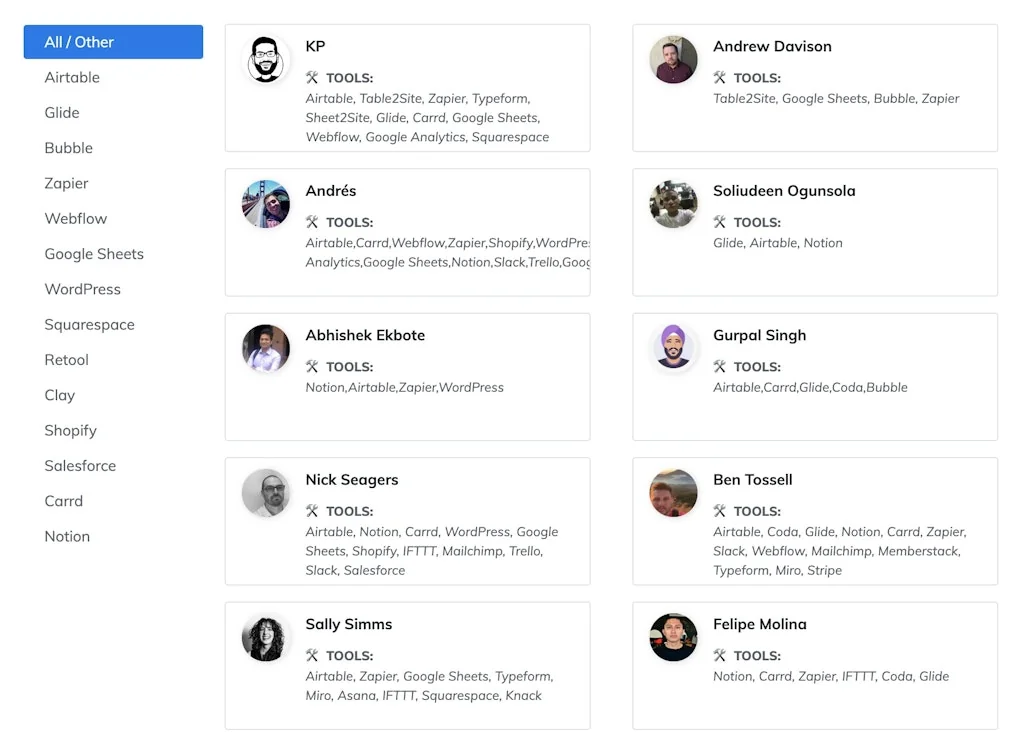
Task: Show experts using Notion
Action: click(x=67, y=536)
